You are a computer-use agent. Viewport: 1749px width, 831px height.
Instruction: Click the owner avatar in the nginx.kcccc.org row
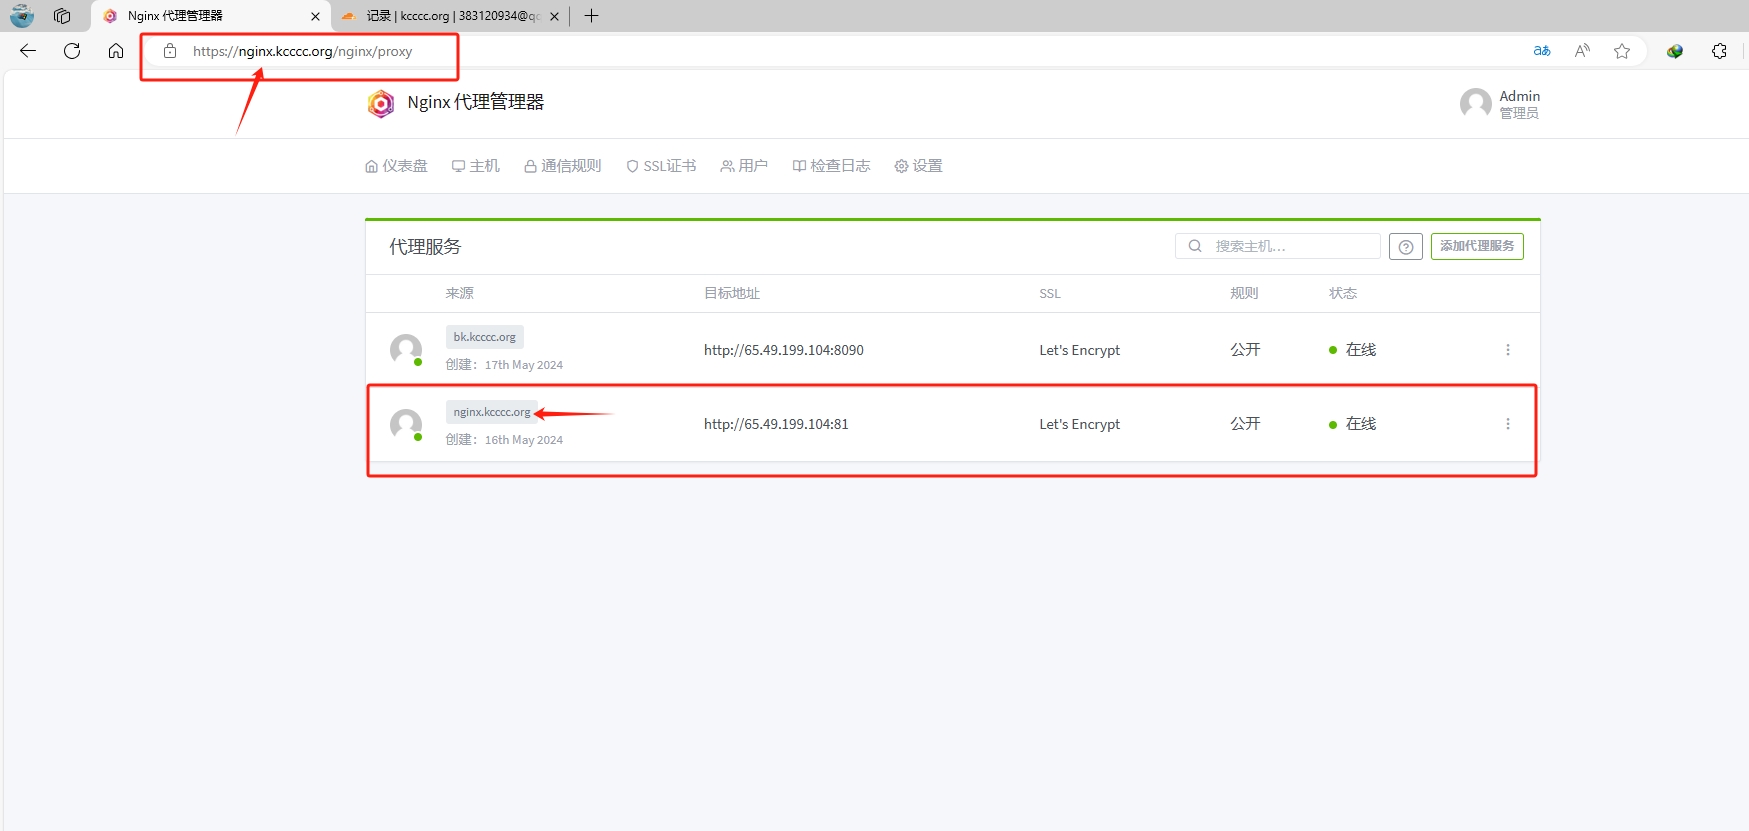coord(406,425)
